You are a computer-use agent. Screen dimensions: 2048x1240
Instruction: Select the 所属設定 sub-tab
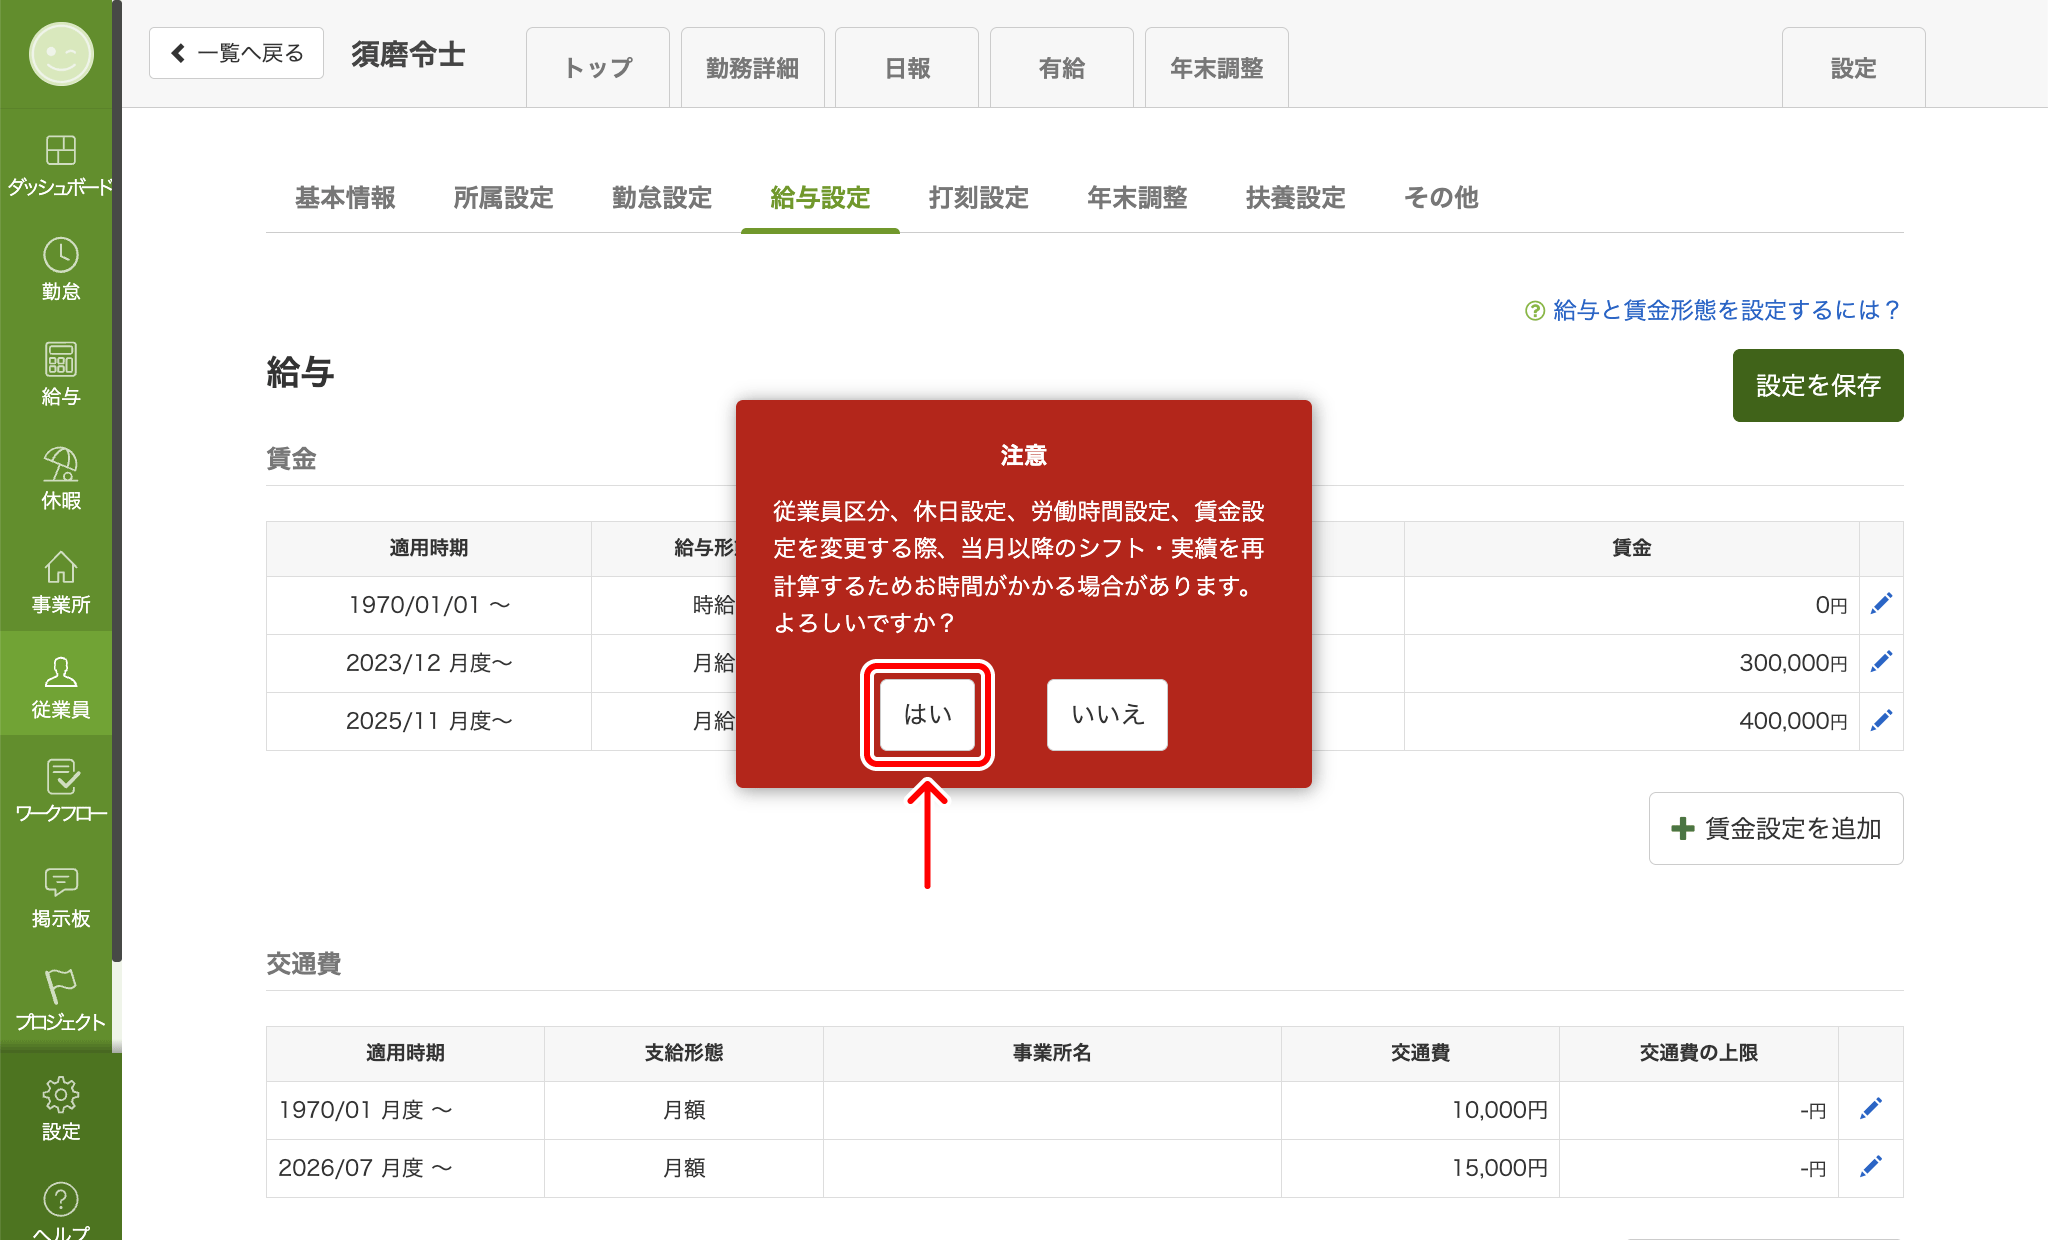[x=503, y=198]
